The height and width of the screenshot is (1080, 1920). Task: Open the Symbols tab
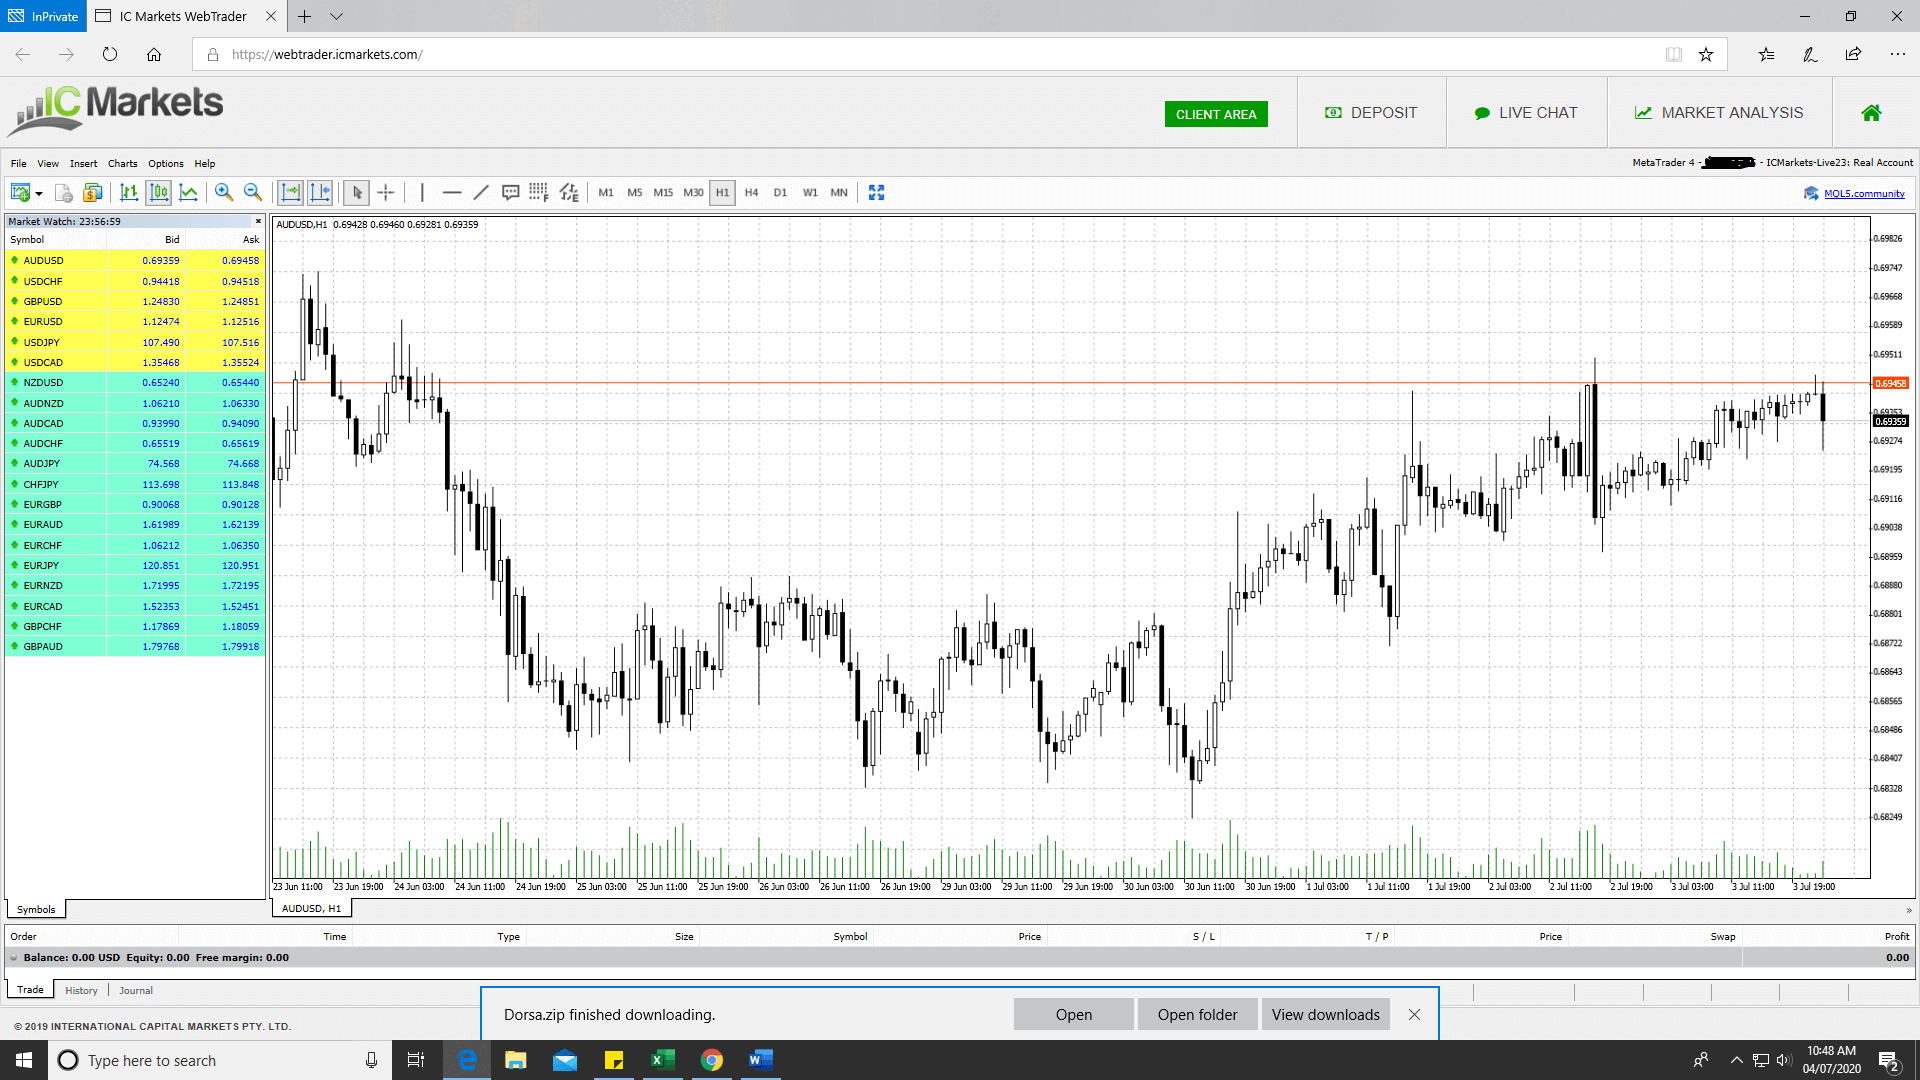[x=36, y=909]
